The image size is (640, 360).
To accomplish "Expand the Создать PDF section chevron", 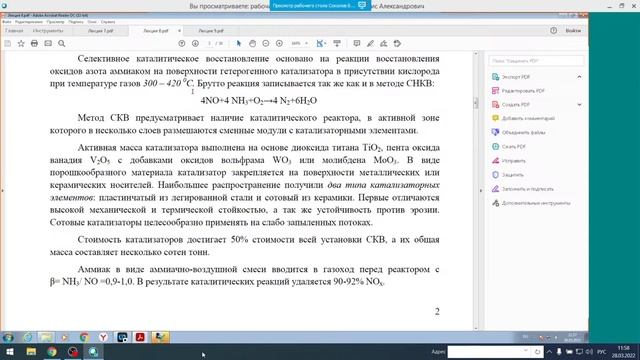I will tap(579, 104).
